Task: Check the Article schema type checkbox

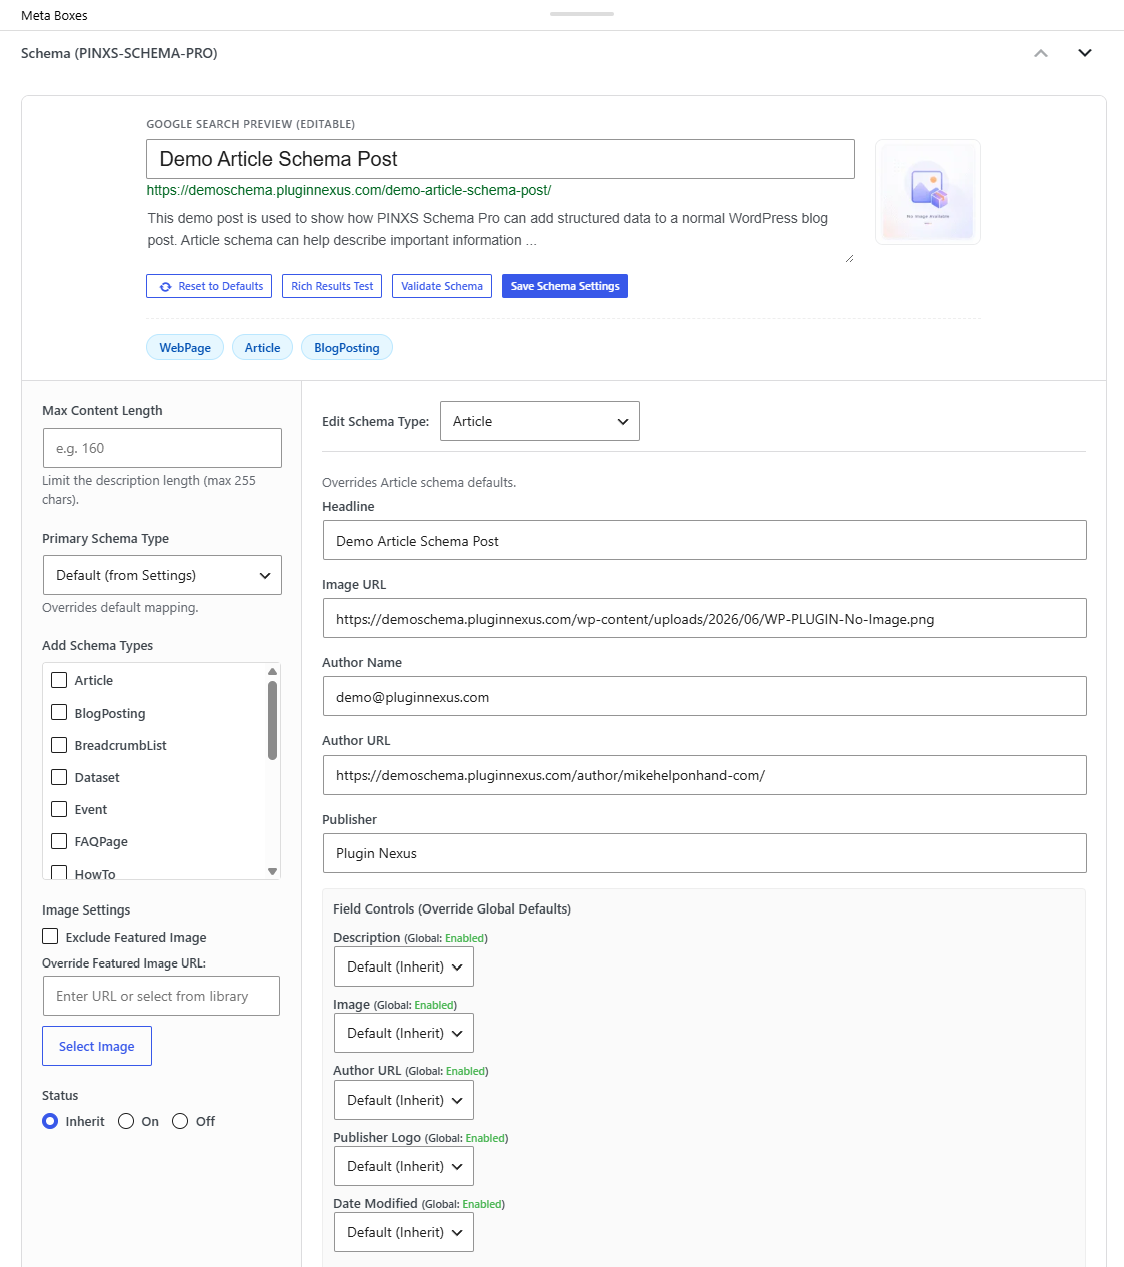Action: click(59, 680)
